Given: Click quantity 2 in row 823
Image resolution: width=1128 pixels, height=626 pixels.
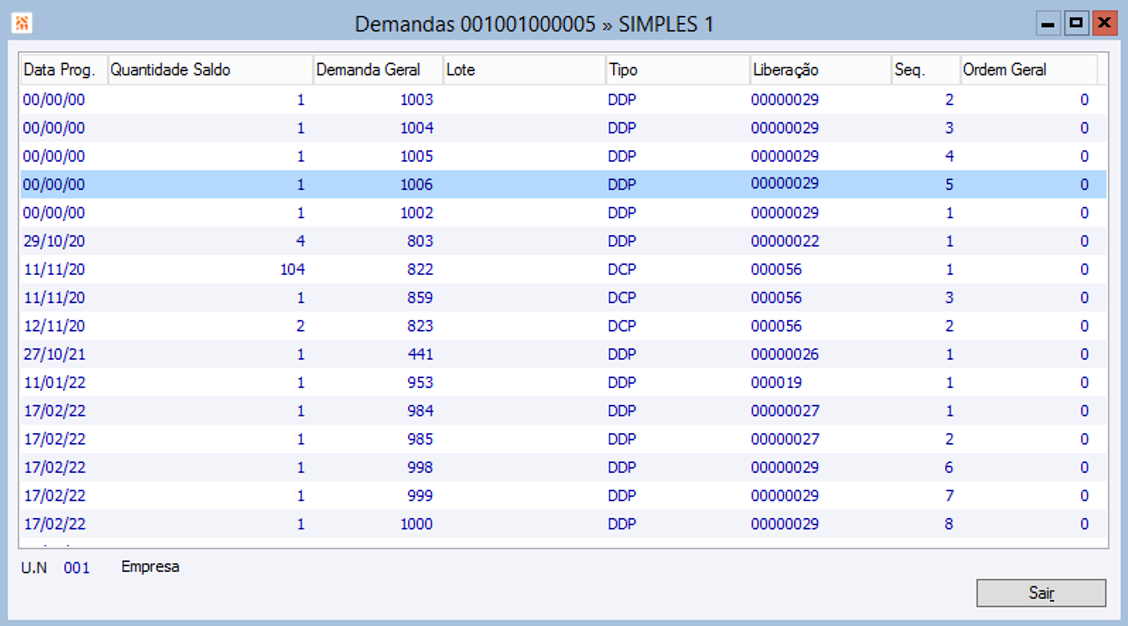Looking at the screenshot, I should [301, 326].
